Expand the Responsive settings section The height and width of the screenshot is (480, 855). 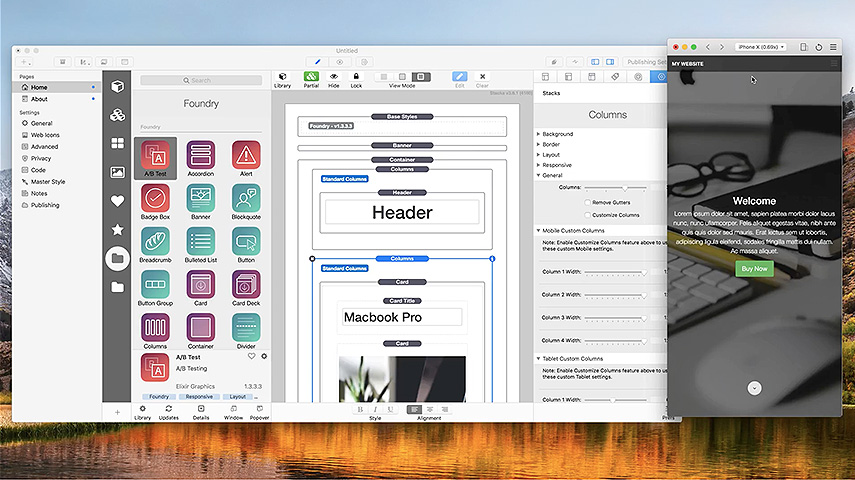[557, 165]
